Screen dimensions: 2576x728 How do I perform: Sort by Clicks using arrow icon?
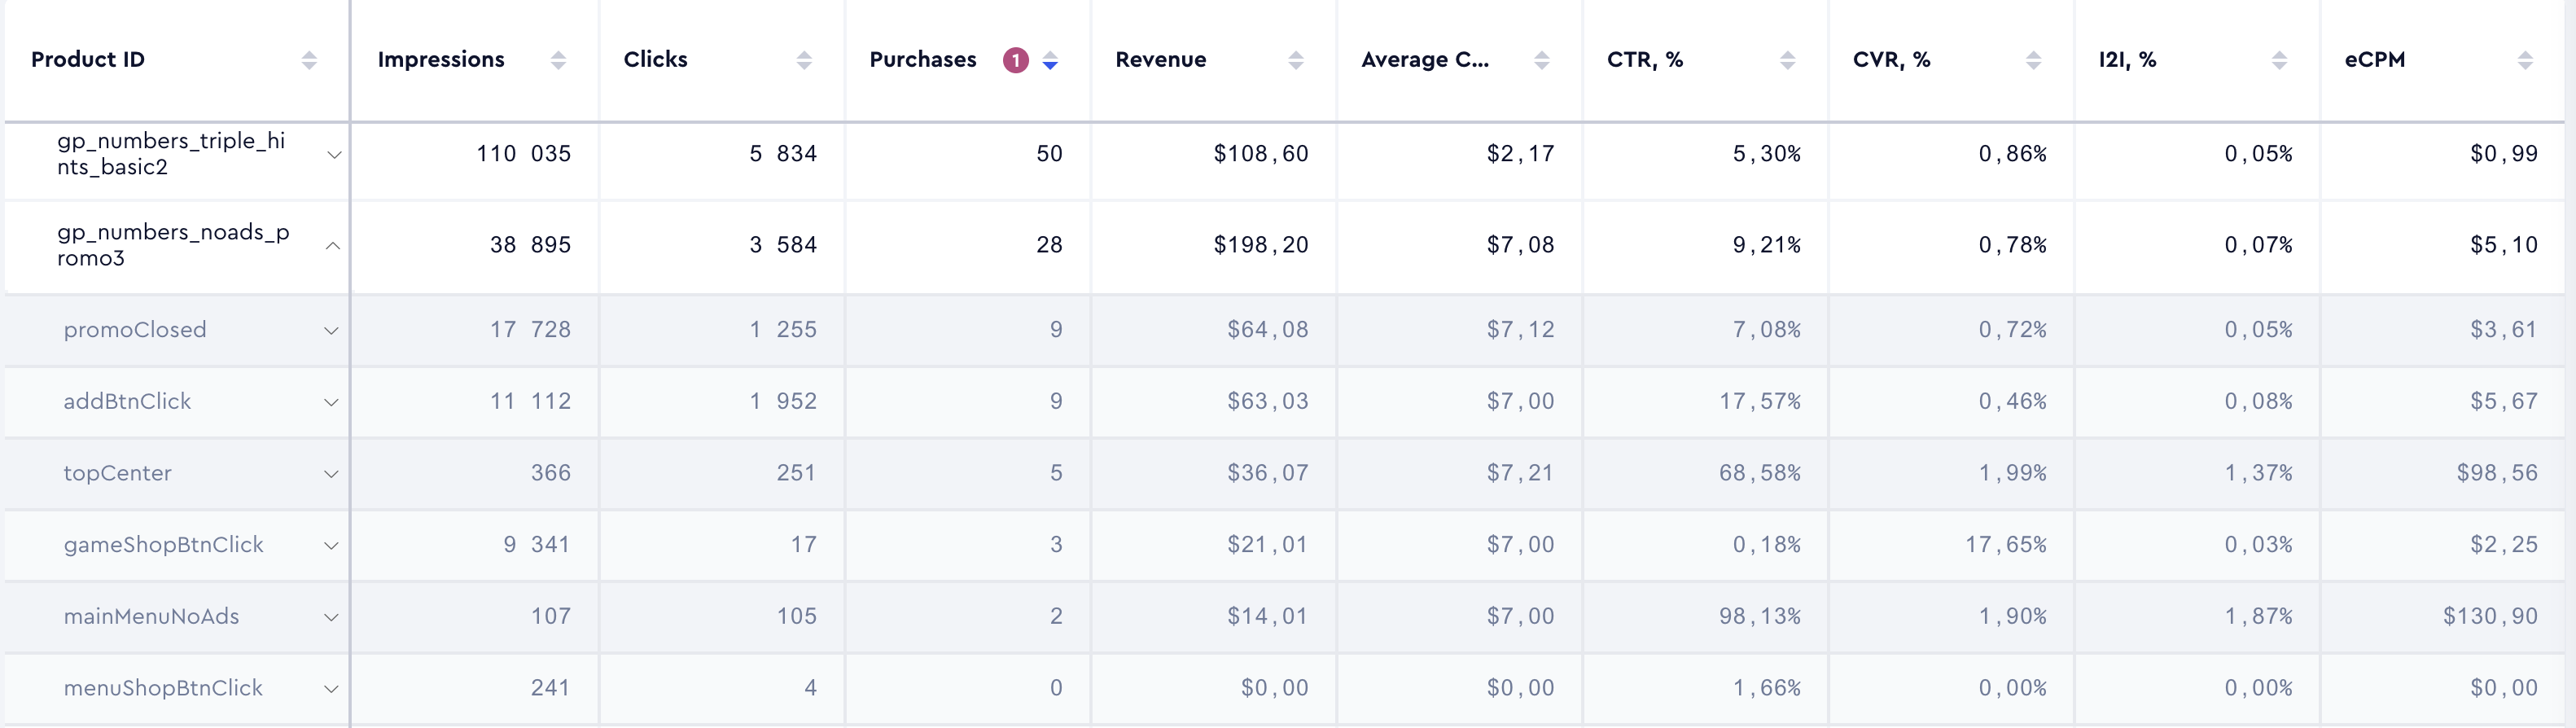point(804,60)
